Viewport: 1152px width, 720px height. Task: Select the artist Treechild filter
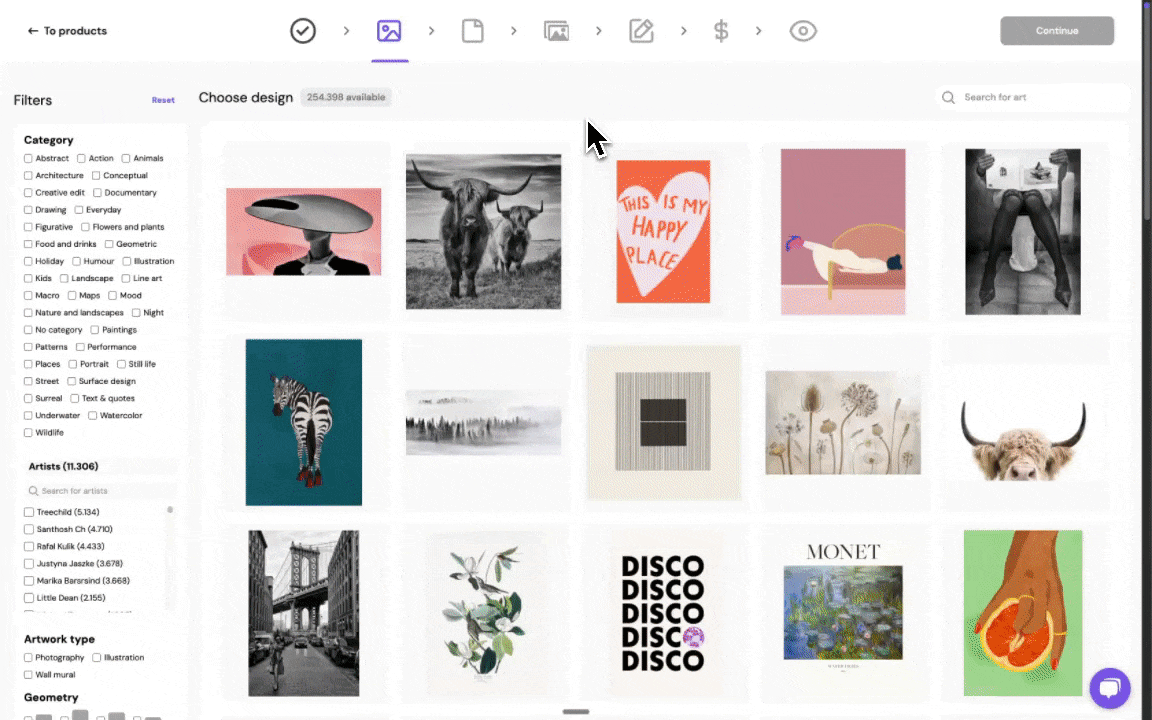(29, 511)
